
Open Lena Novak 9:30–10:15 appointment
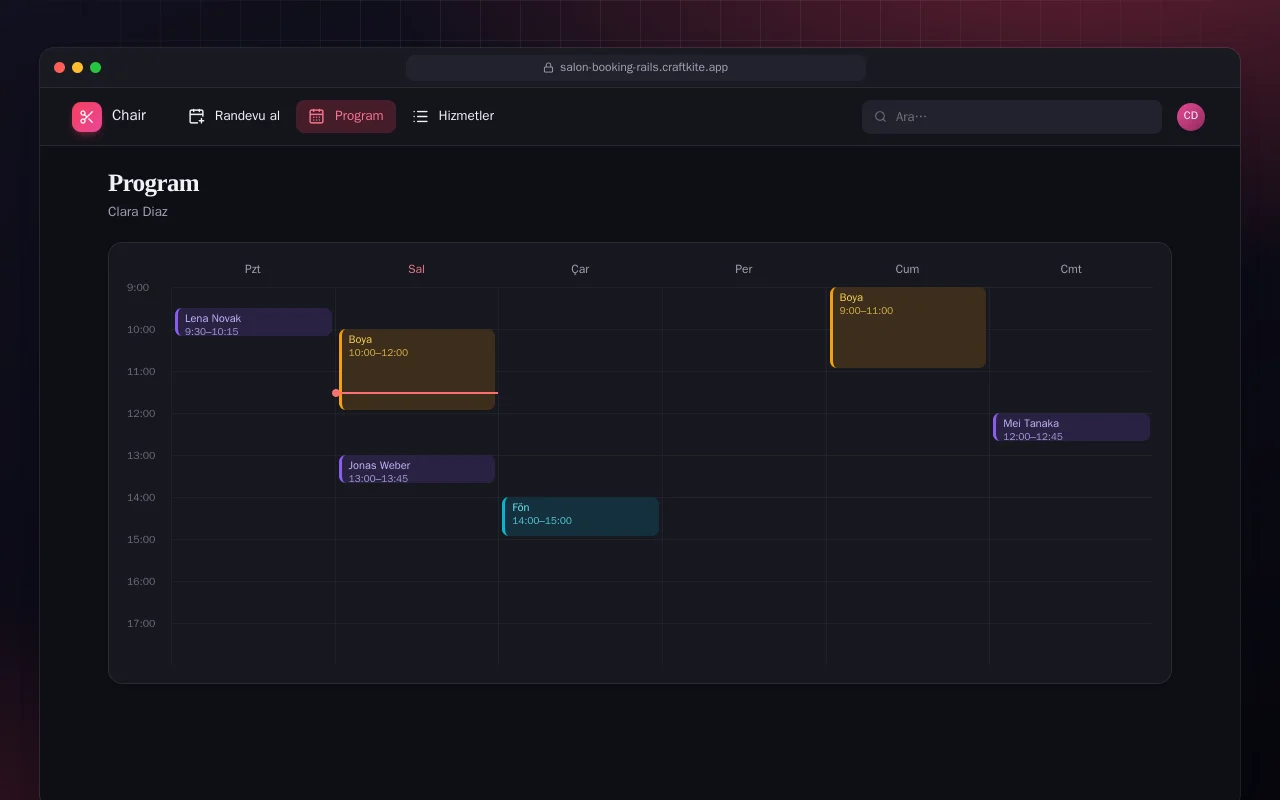click(x=253, y=322)
